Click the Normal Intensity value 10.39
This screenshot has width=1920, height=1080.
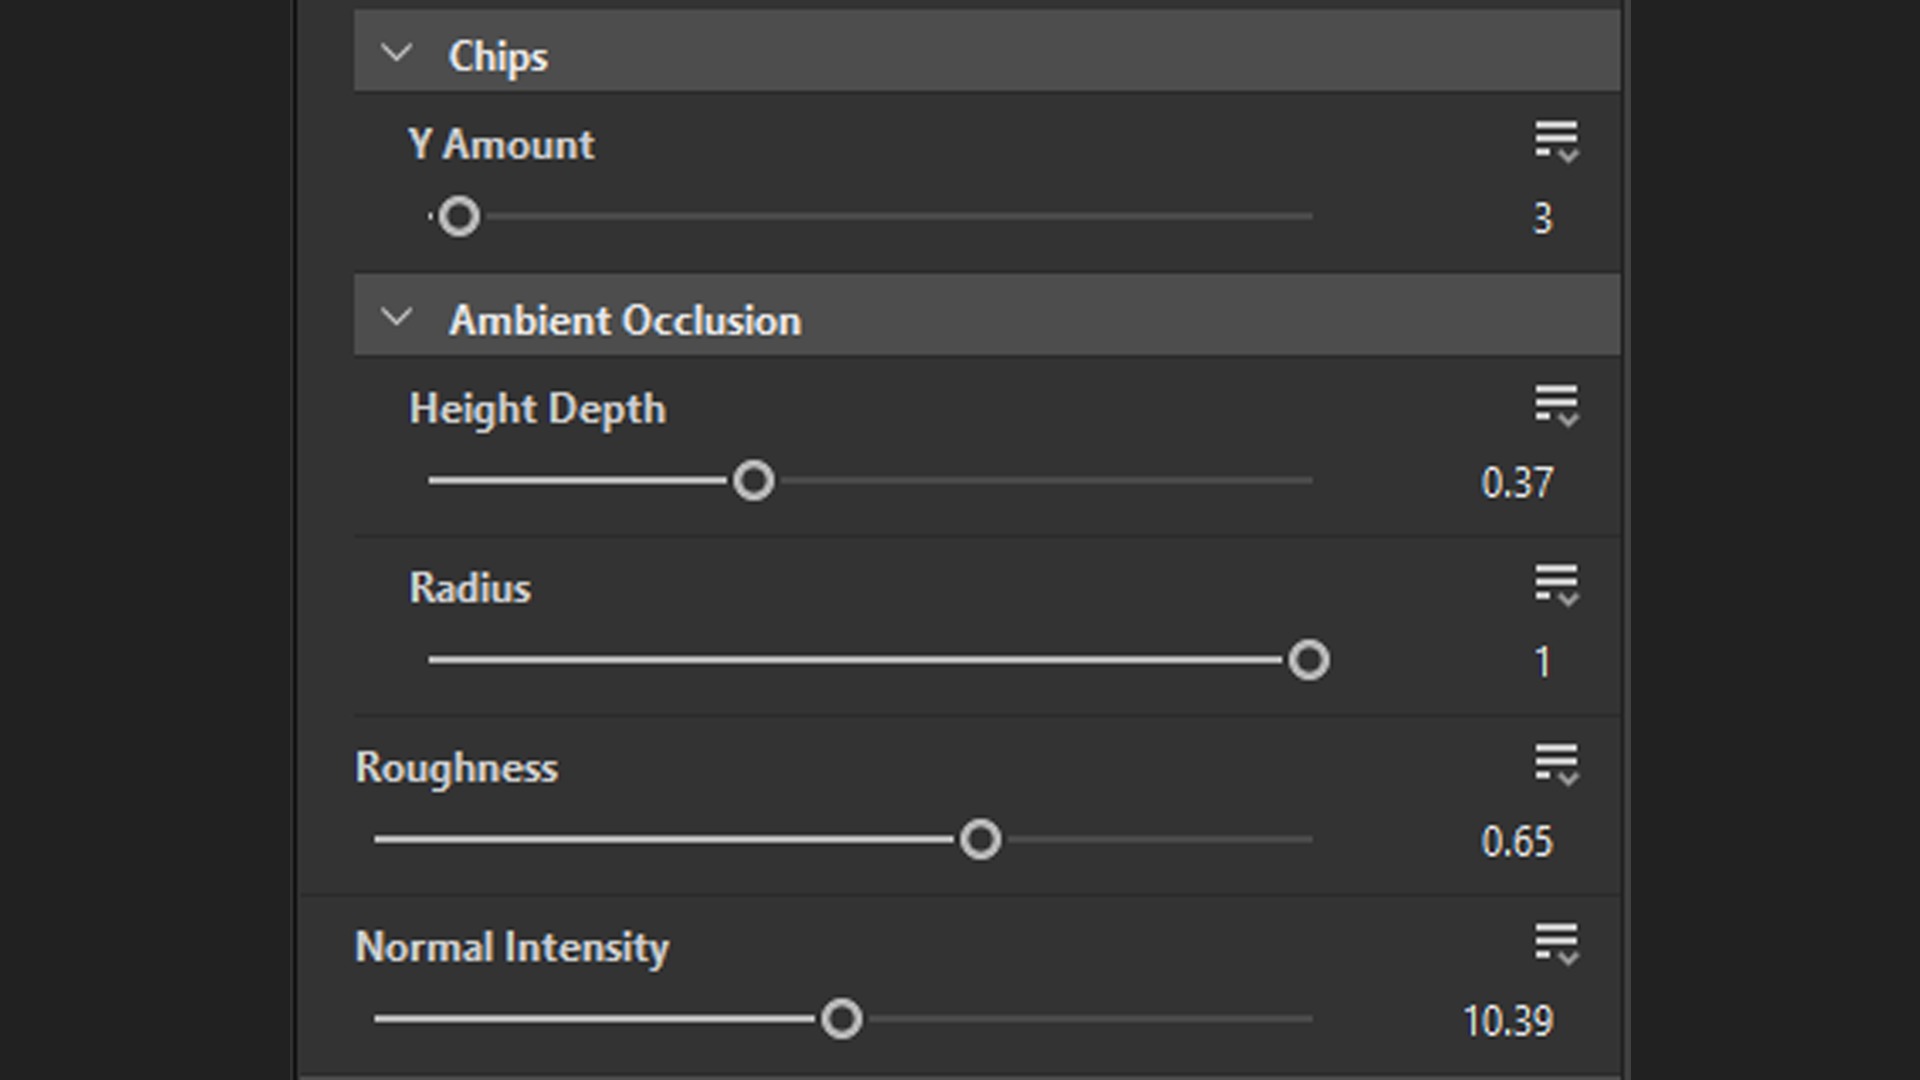coord(1508,1022)
